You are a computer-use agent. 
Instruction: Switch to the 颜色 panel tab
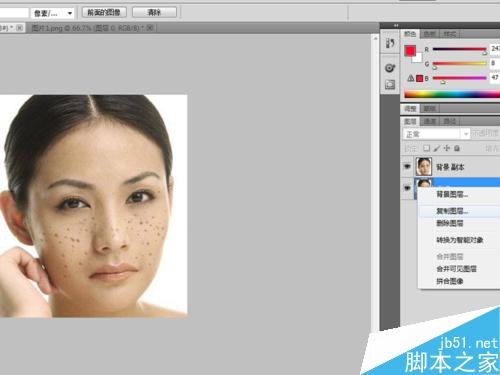pyautogui.click(x=410, y=34)
